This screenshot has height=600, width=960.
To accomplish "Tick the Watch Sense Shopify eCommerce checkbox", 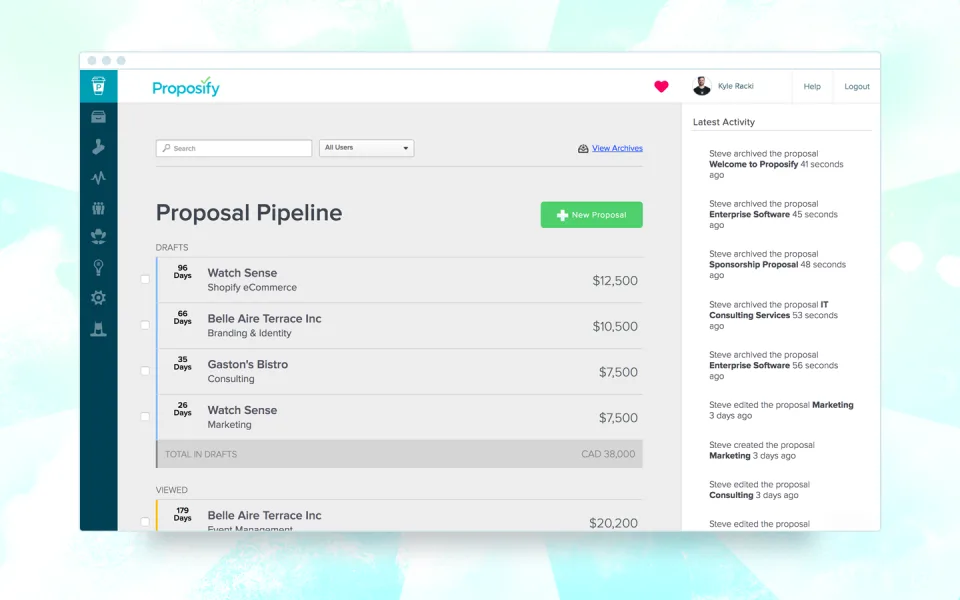I will [145, 279].
